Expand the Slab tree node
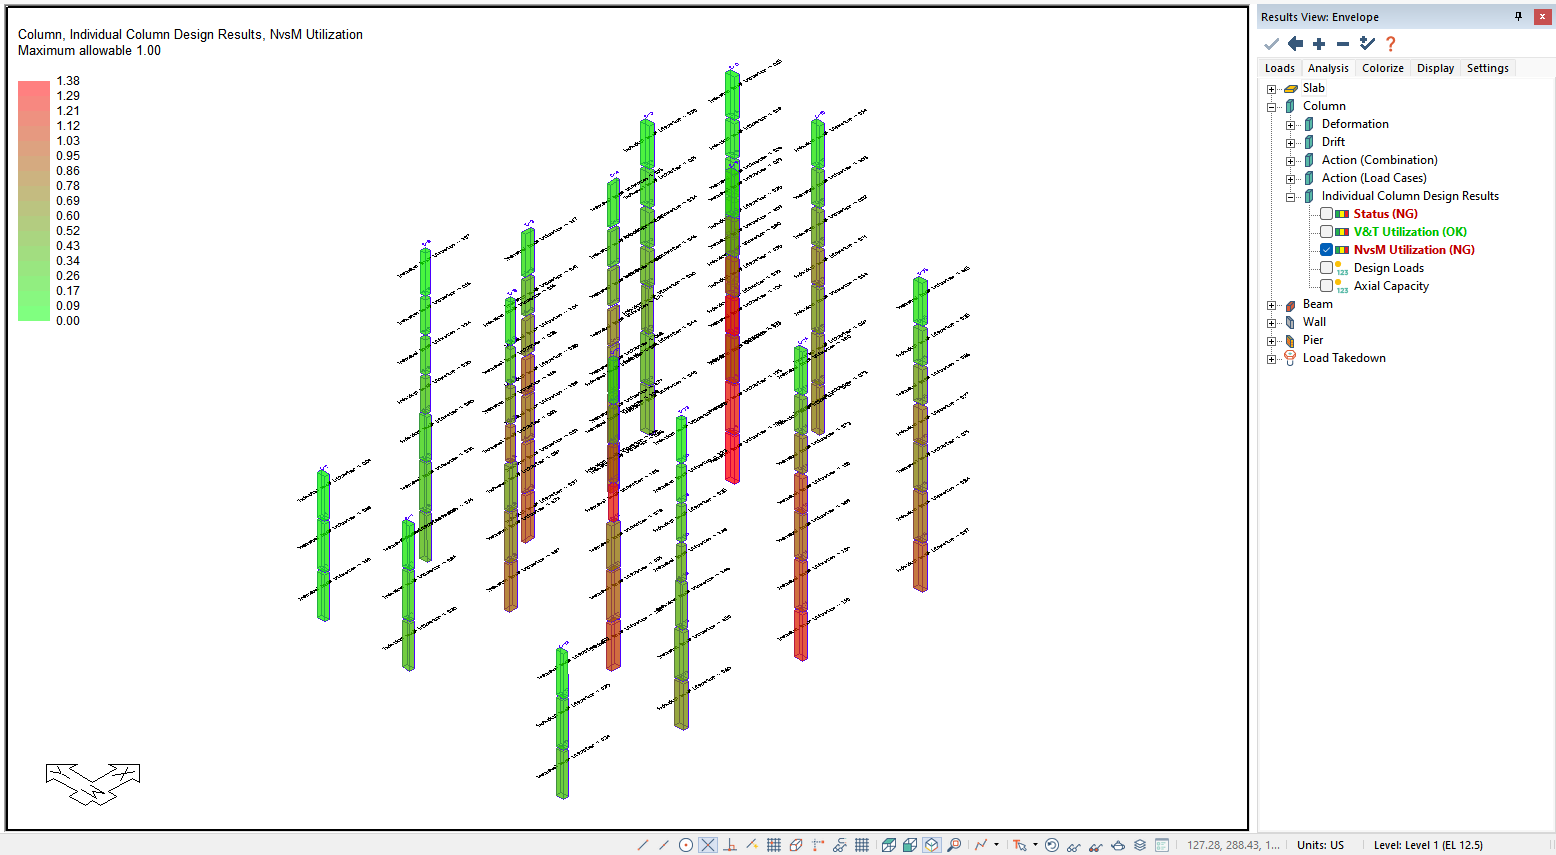The width and height of the screenshot is (1556, 855). 1272,89
